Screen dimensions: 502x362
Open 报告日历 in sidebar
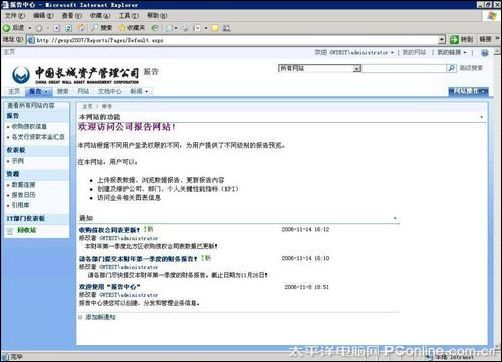click(x=23, y=195)
